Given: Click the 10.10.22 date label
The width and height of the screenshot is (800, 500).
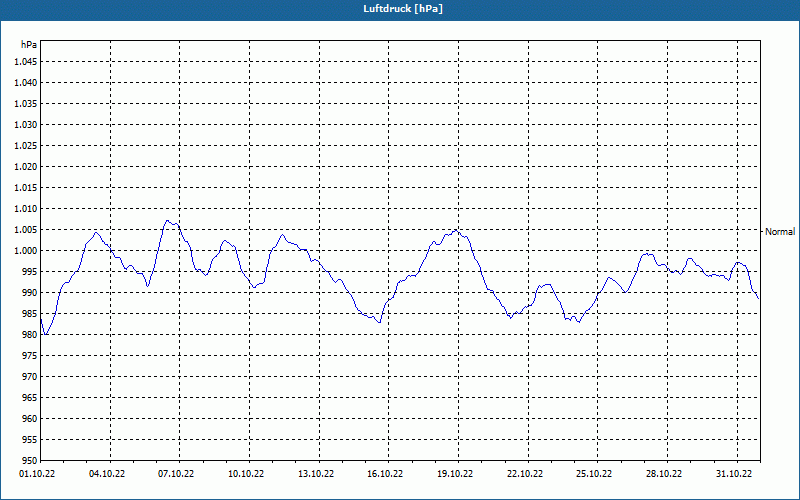Looking at the screenshot, I should click(x=246, y=474).
